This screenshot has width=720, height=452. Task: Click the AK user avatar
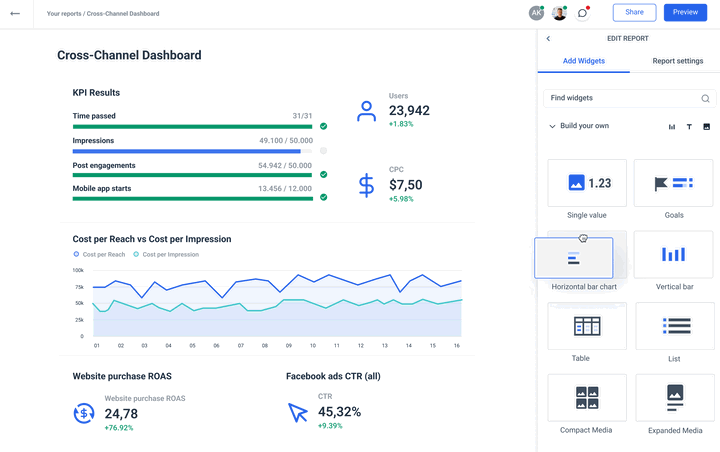[536, 13]
